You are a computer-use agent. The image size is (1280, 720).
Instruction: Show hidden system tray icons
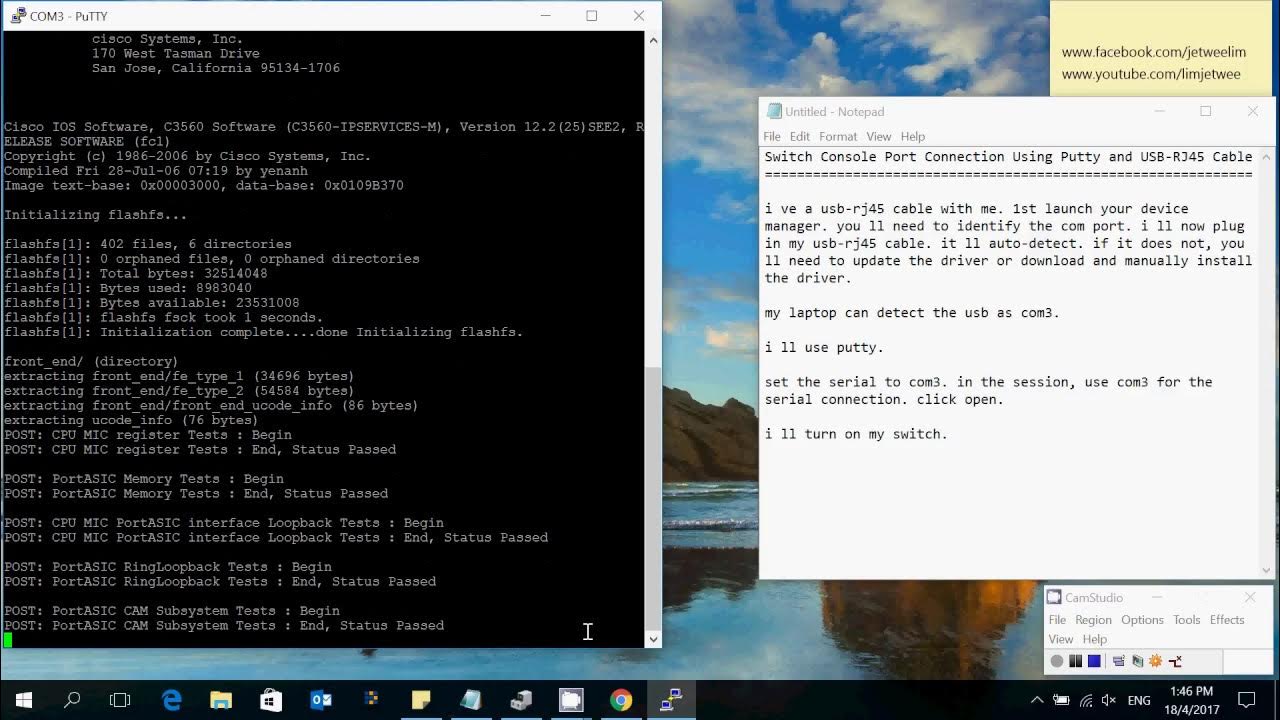(1037, 700)
